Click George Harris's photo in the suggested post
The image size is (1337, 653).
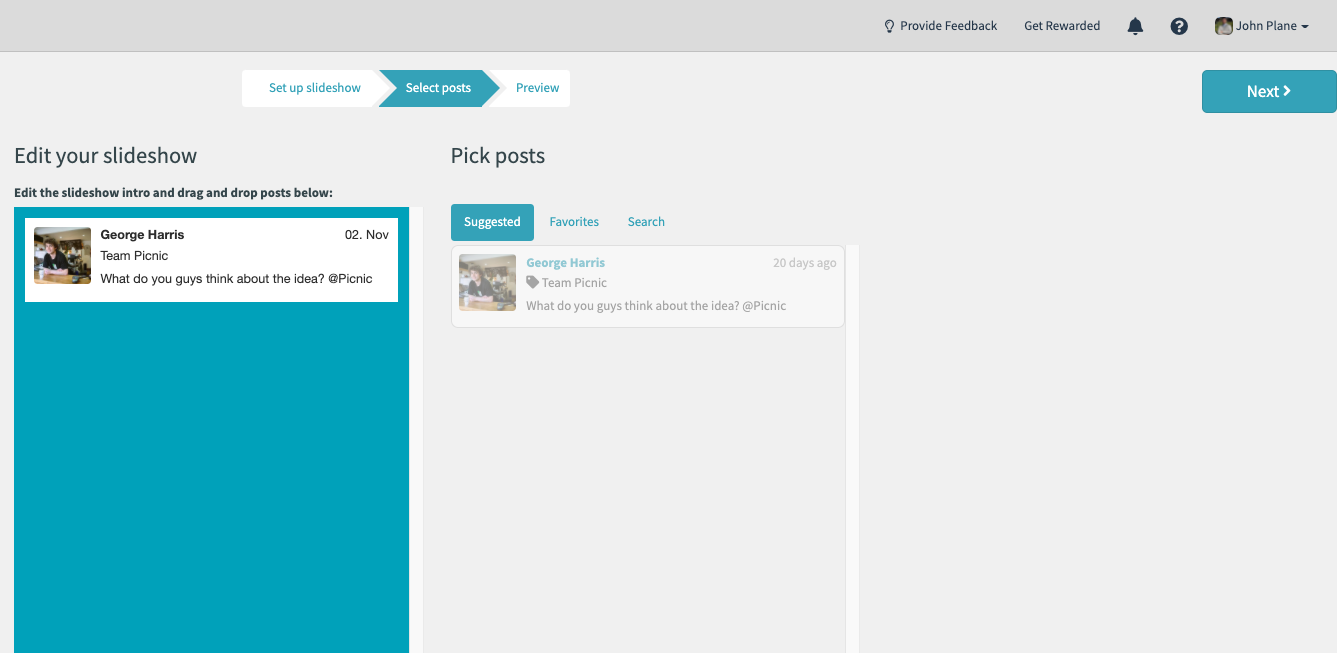[487, 283]
